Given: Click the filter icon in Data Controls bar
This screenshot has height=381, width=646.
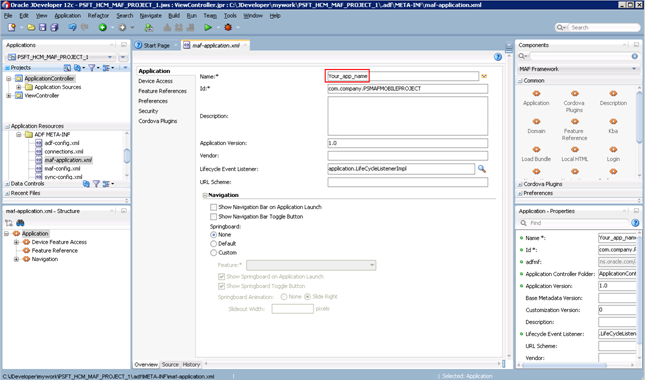Looking at the screenshot, I should click(x=96, y=184).
